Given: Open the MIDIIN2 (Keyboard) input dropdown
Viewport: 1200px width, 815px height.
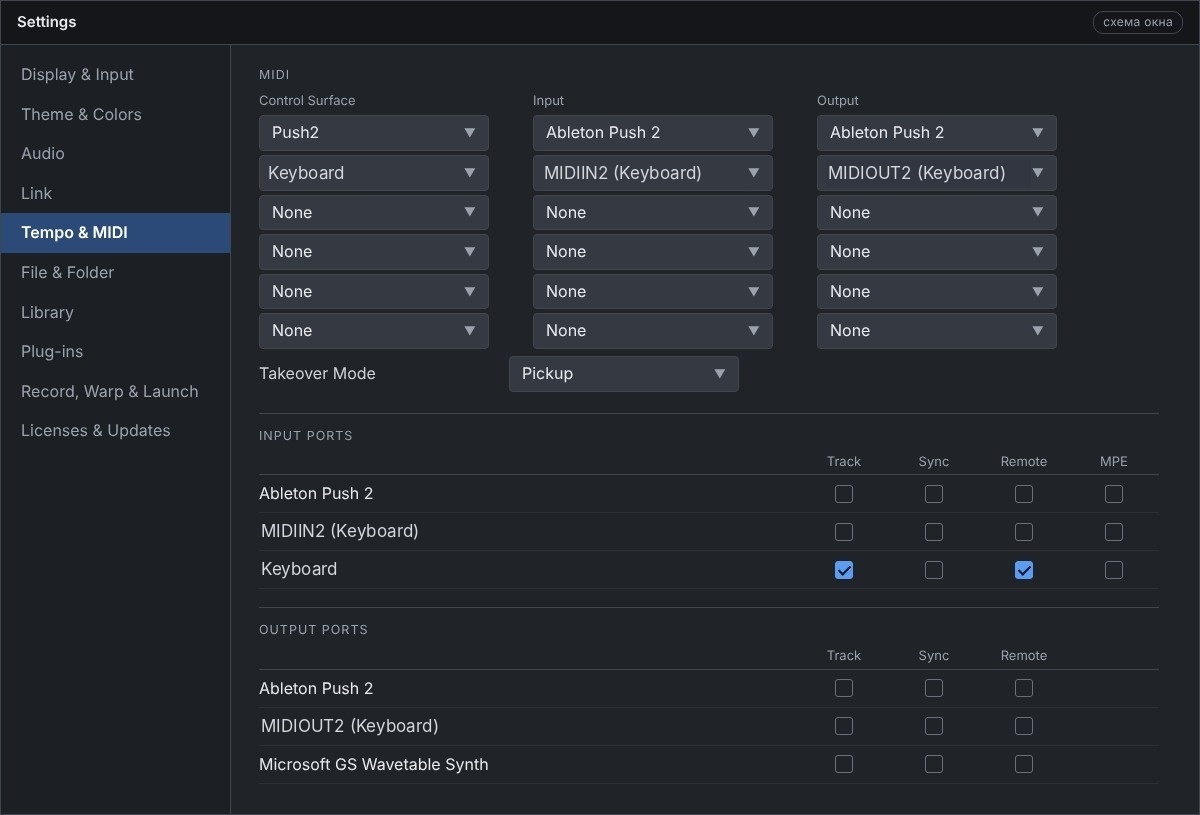Looking at the screenshot, I should tap(652, 173).
